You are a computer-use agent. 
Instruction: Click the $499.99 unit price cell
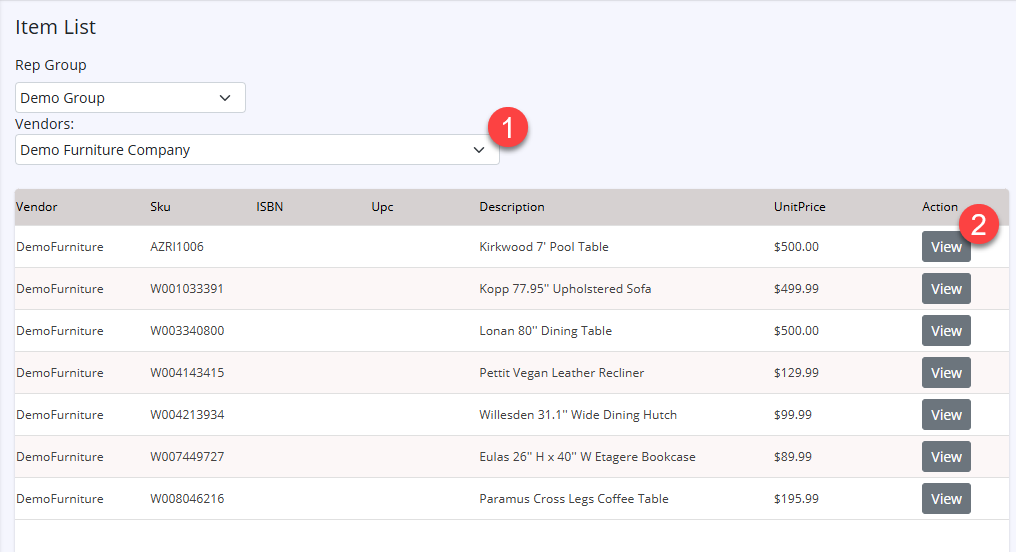point(796,289)
